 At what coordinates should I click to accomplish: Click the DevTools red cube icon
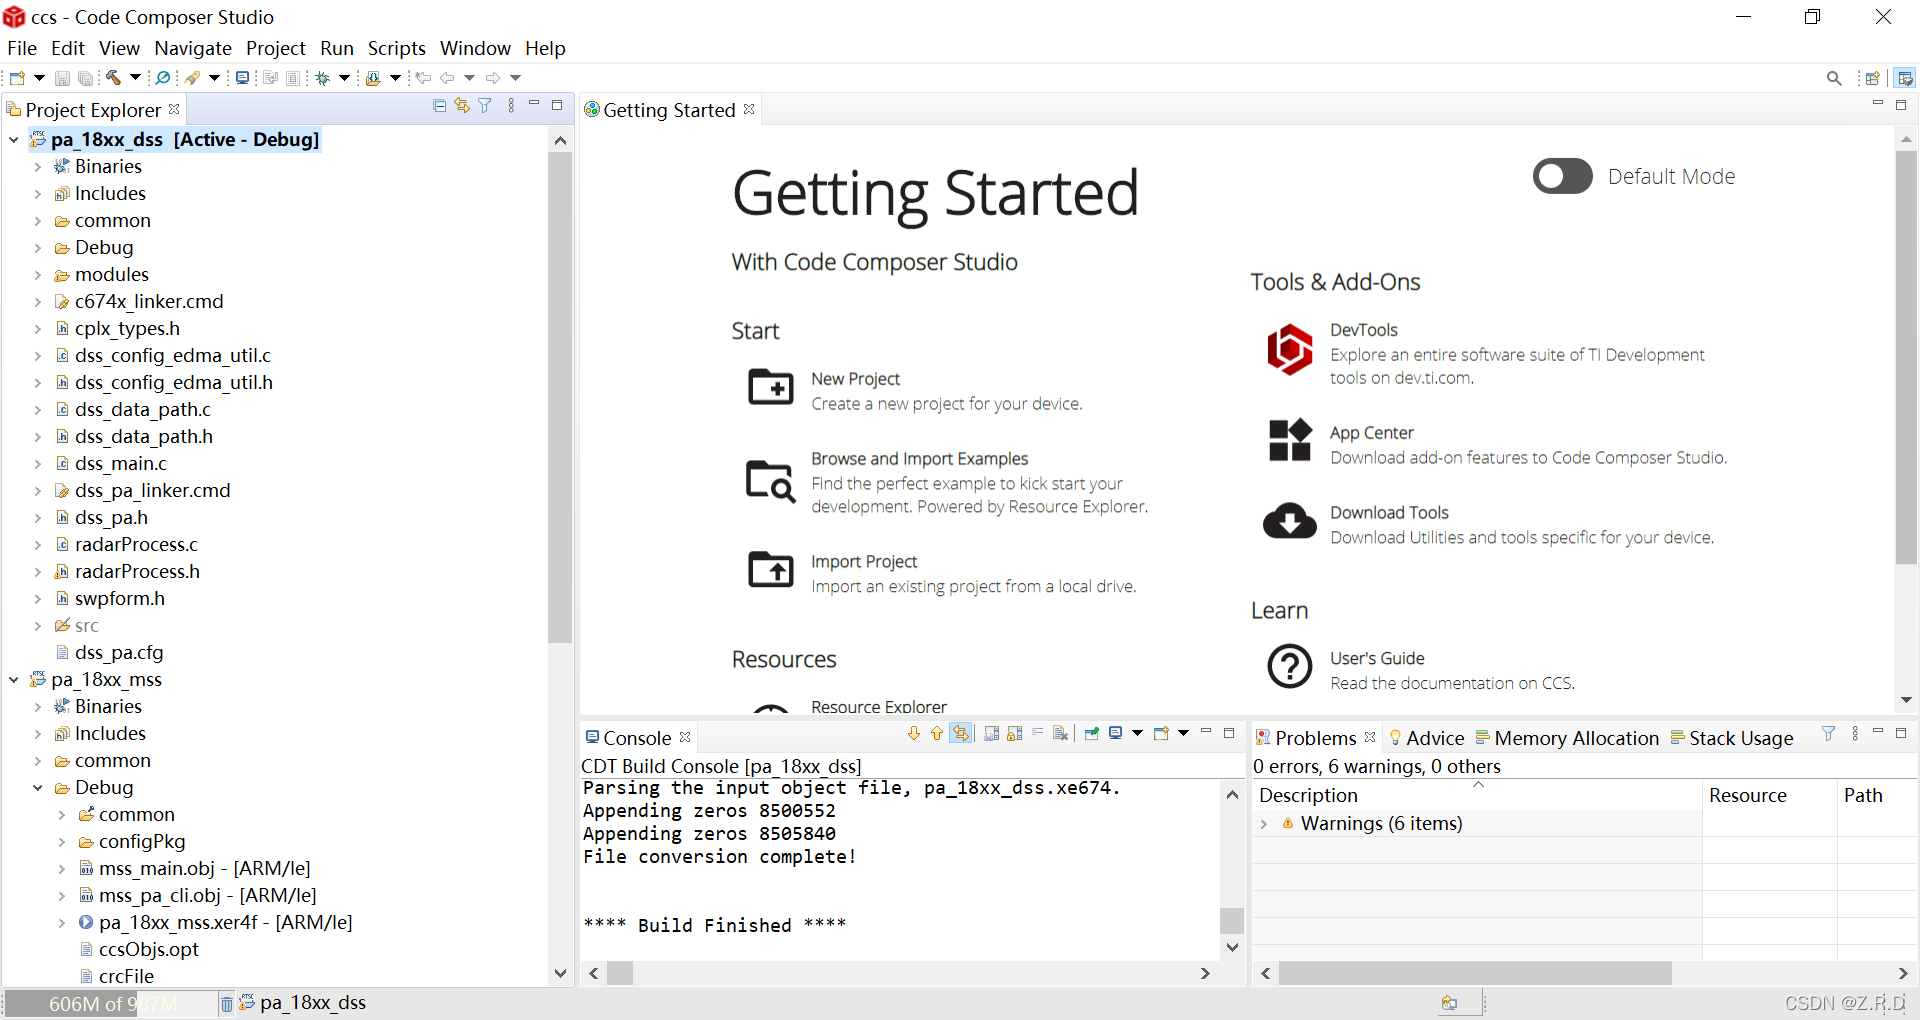(1290, 350)
